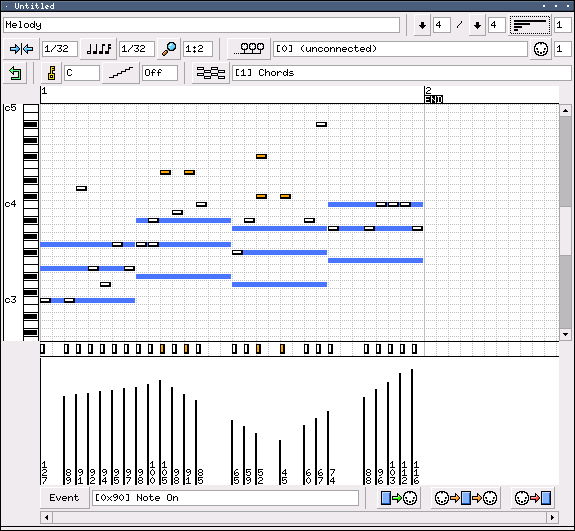Click the Event selection button
The width and height of the screenshot is (575, 531).
[x=64, y=498]
